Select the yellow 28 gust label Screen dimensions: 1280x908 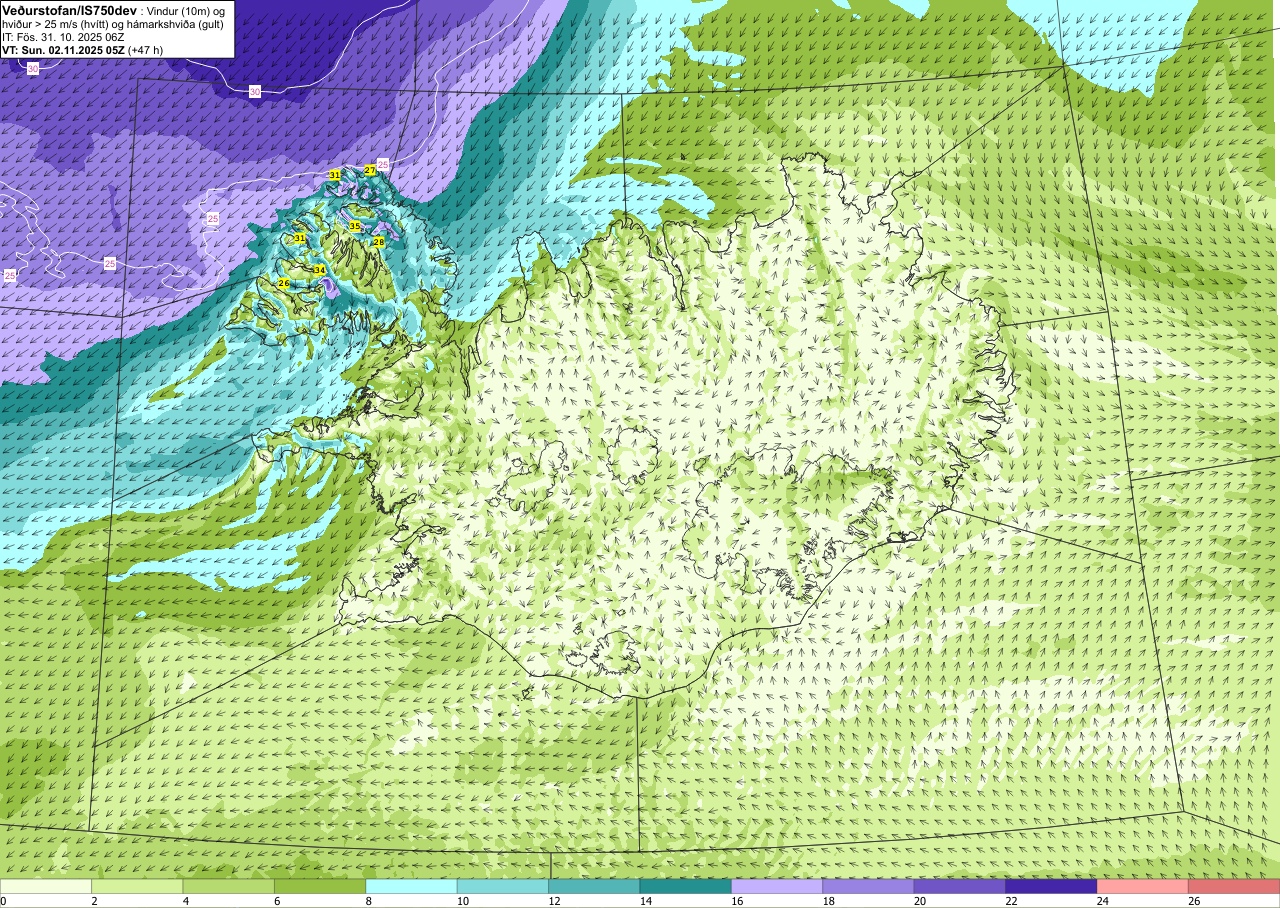click(379, 242)
